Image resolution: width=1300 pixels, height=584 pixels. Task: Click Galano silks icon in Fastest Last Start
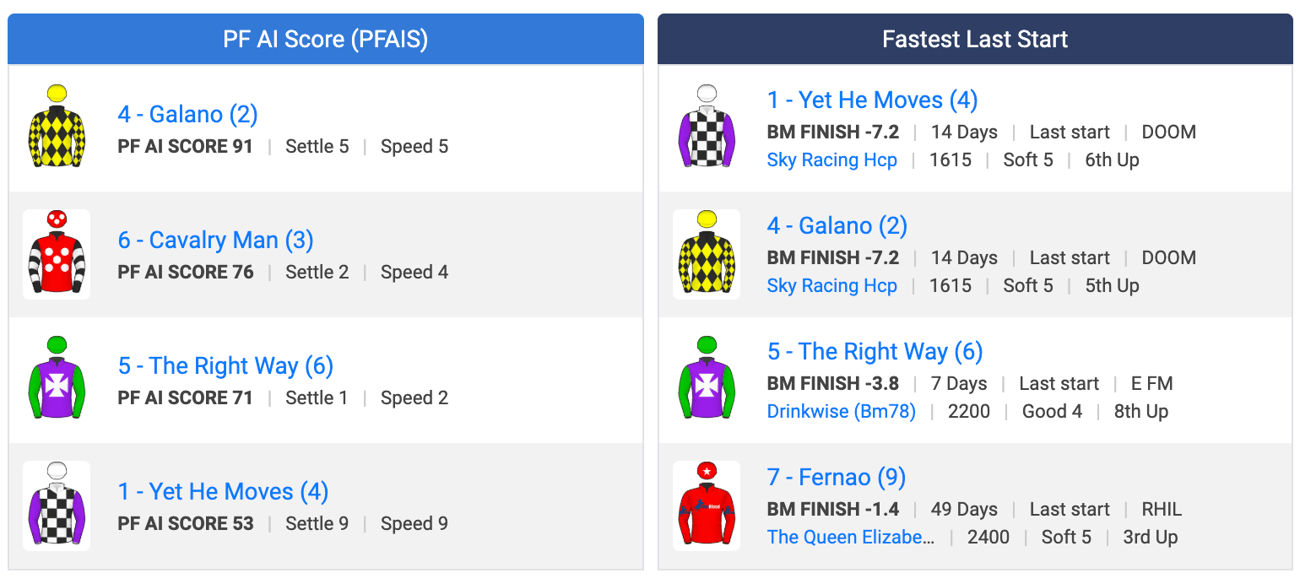click(707, 254)
